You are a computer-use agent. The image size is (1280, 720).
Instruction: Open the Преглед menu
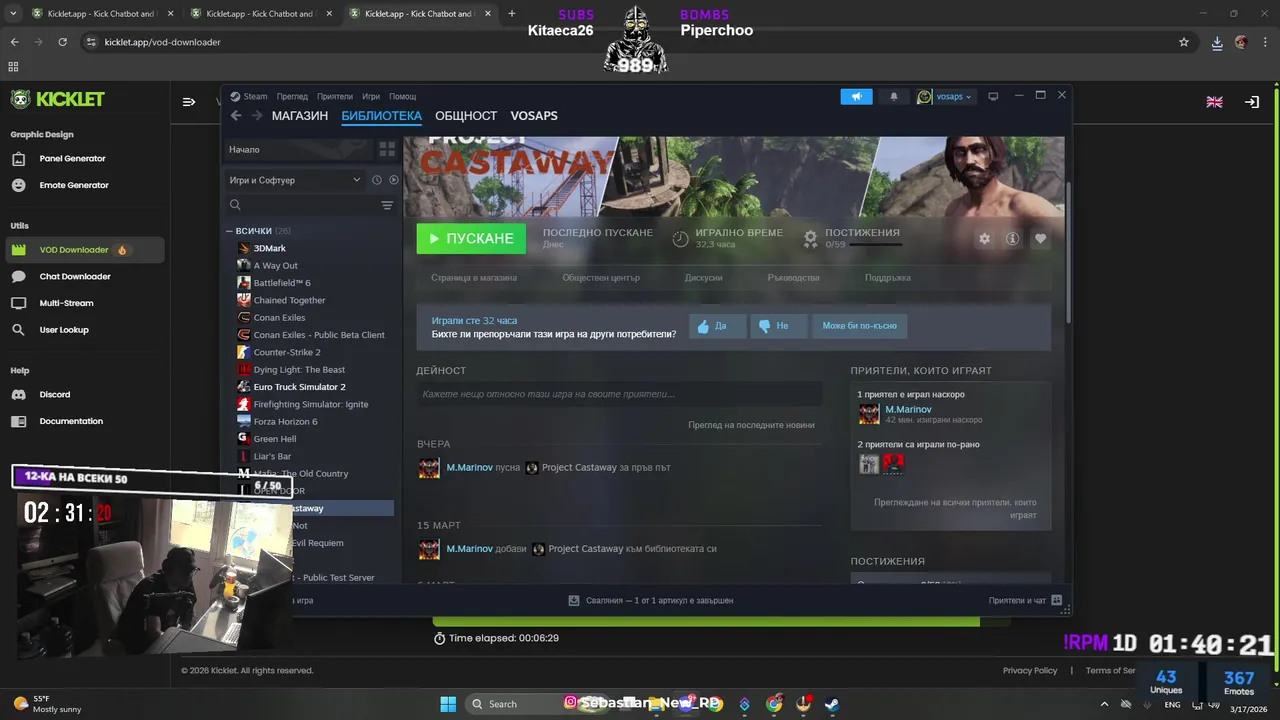pyautogui.click(x=292, y=96)
